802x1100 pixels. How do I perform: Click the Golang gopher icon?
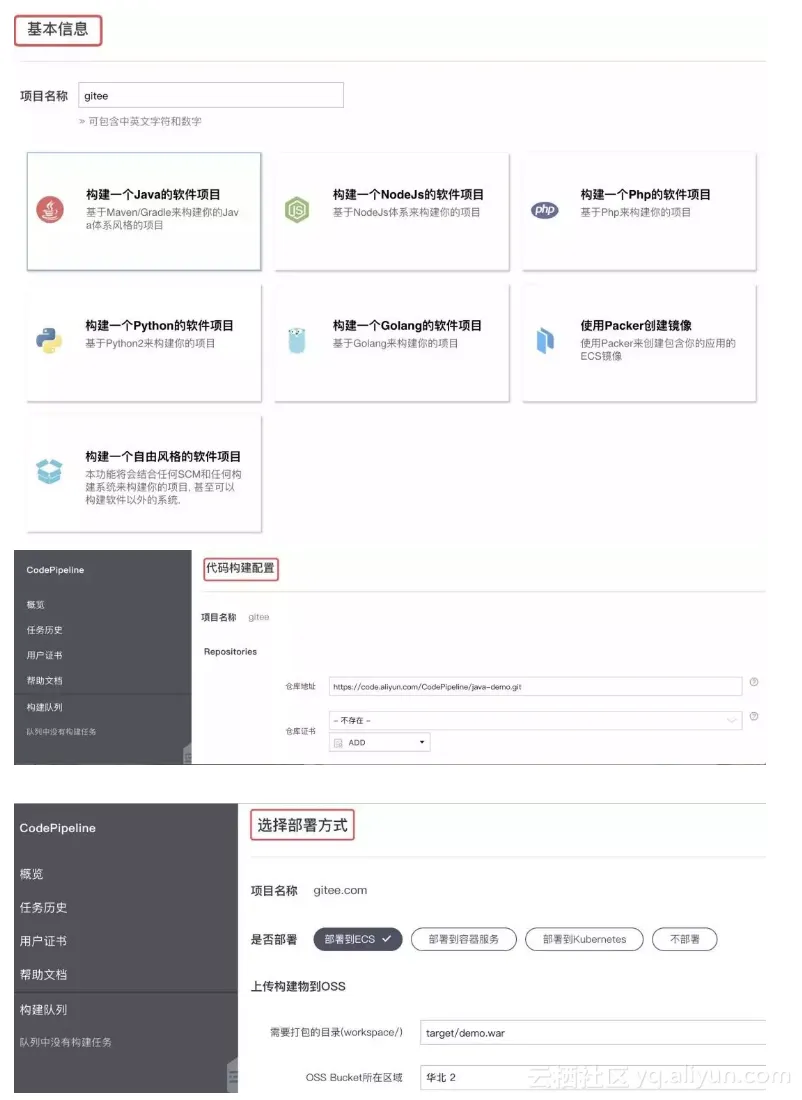(x=297, y=340)
